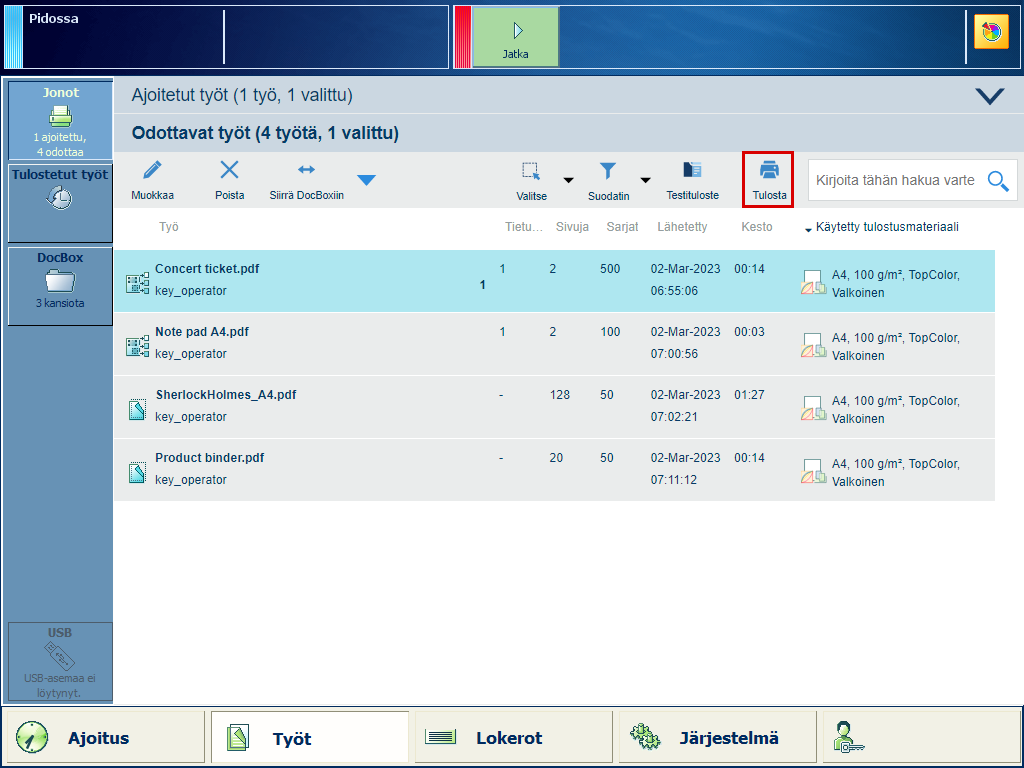Click 500 sets for Concert ticket
This screenshot has height=768, width=1024.
(x=610, y=268)
